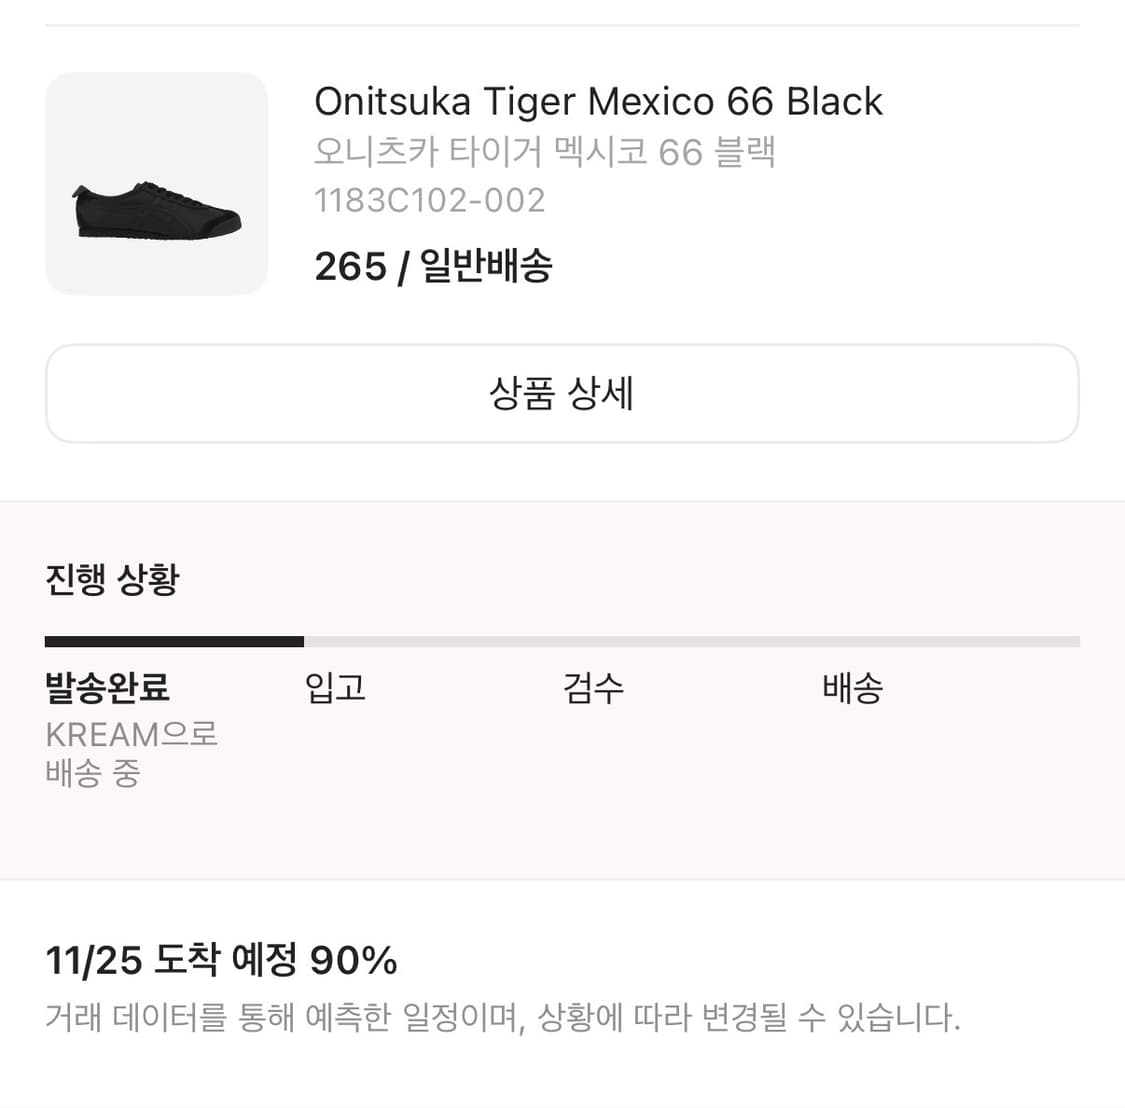
Task: Click the 'KREAM으로 배송 중' status text
Action: click(x=131, y=754)
